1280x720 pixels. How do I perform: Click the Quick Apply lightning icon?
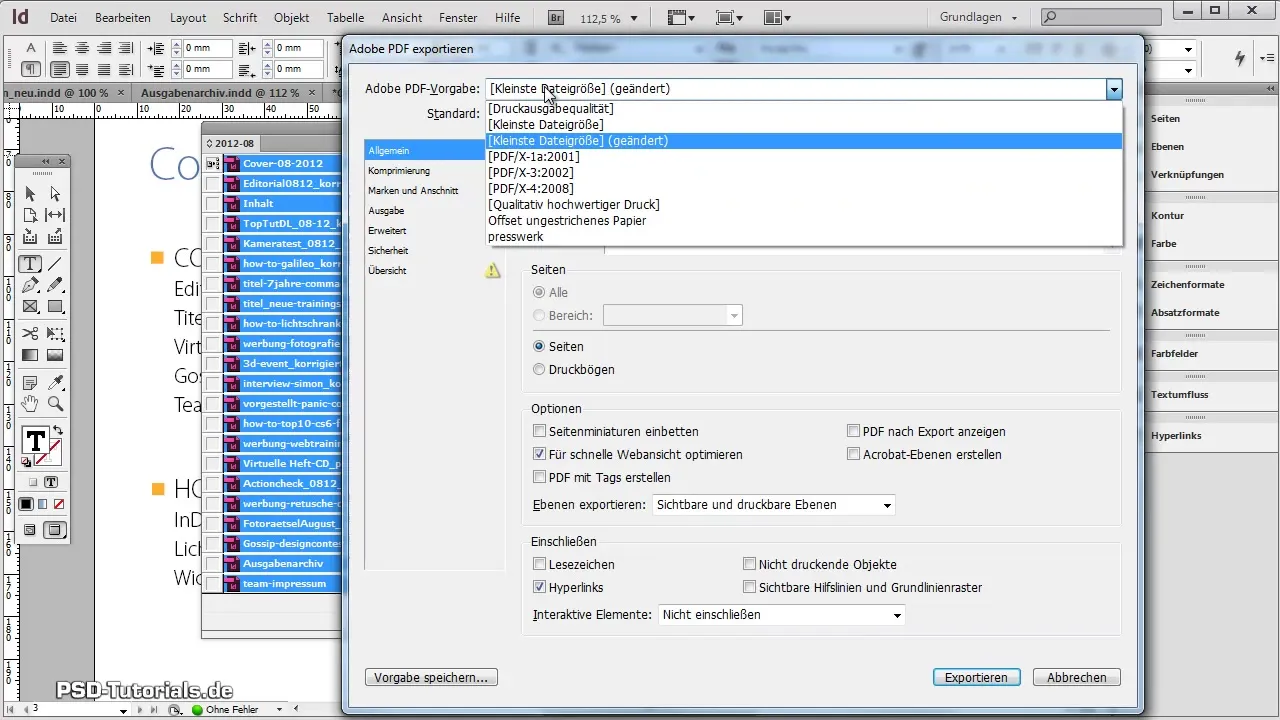click(x=1241, y=58)
